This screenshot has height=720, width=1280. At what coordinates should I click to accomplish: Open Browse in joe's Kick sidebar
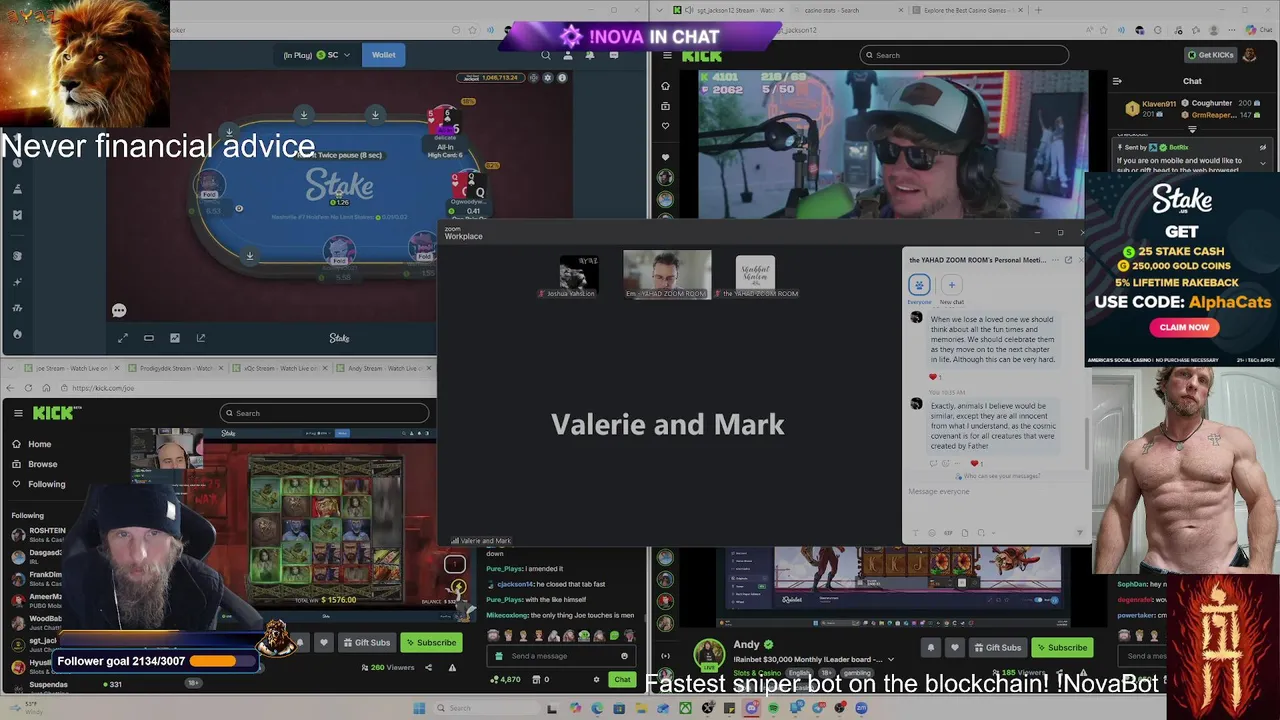[42, 464]
